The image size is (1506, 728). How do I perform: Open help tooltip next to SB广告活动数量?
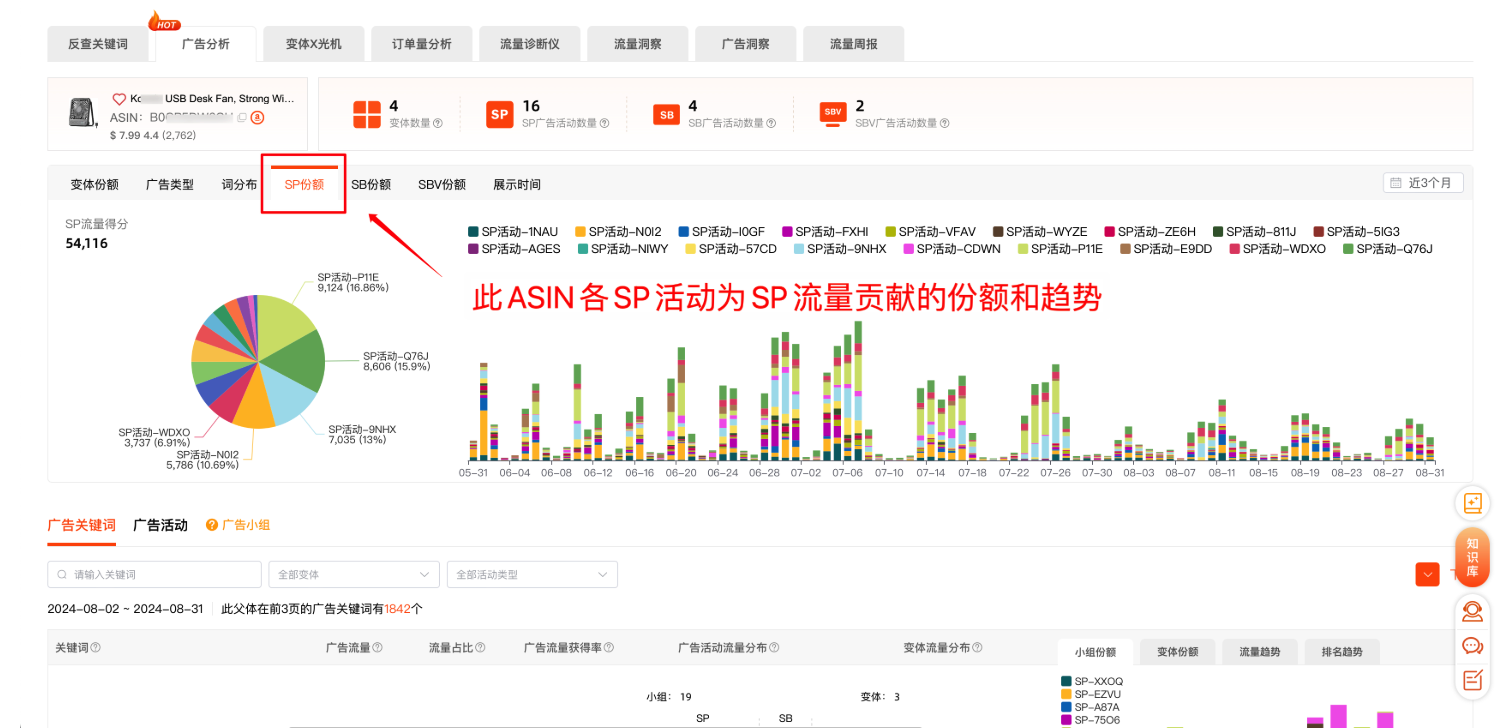[770, 123]
